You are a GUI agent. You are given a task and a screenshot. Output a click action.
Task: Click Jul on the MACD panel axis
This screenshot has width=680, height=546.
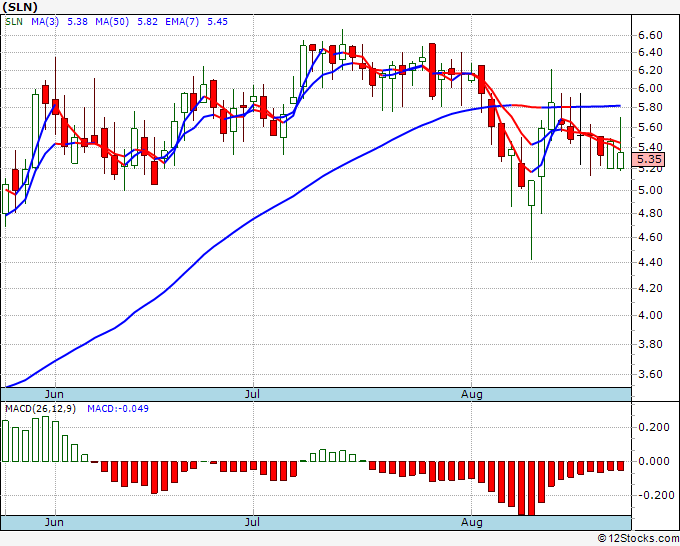pyautogui.click(x=252, y=522)
